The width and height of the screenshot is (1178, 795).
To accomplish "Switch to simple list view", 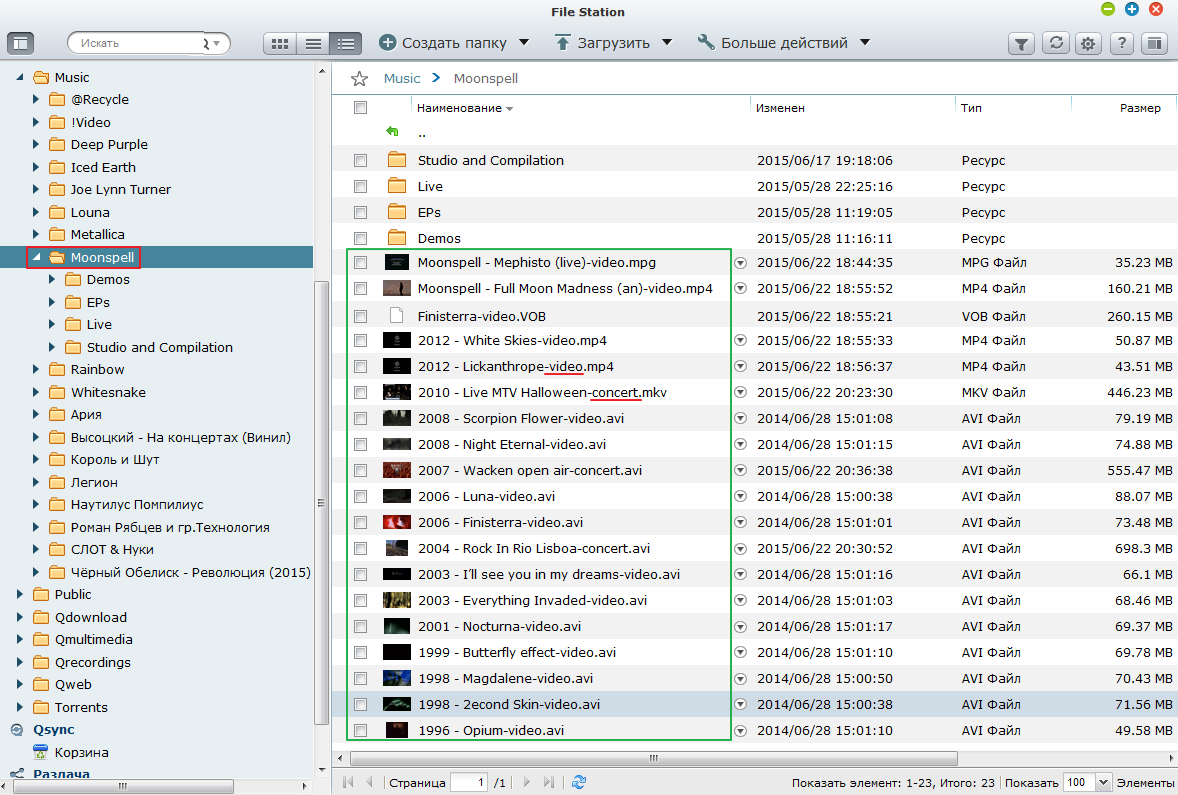I will tap(313, 44).
